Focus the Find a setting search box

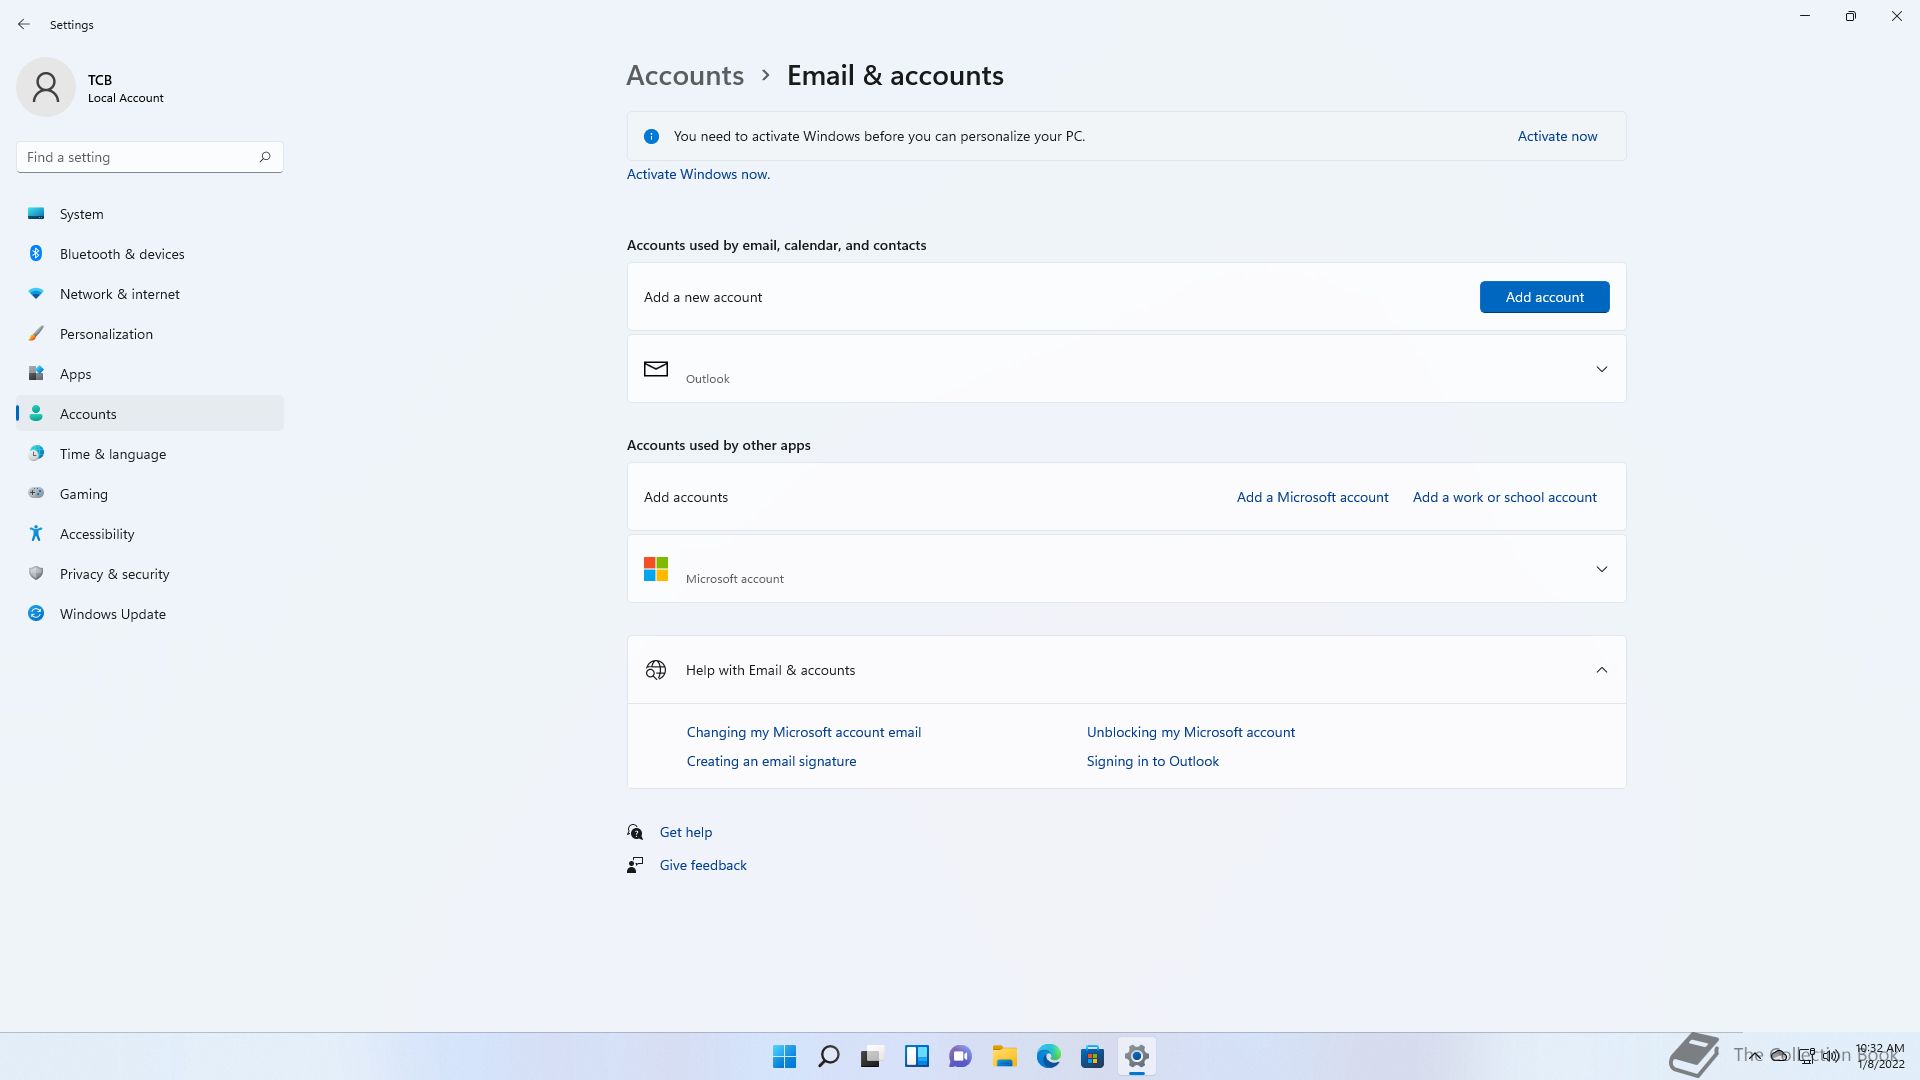[150, 157]
